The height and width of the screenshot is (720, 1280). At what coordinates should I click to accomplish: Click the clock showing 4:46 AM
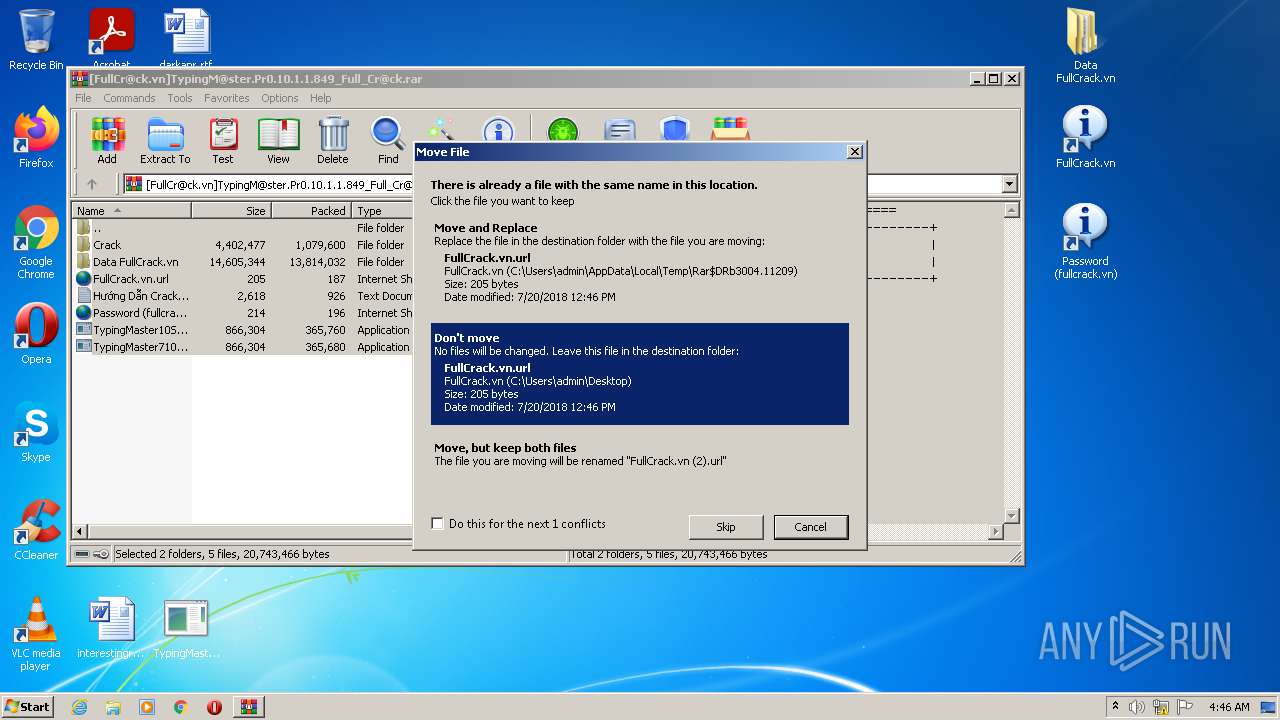pyautogui.click(x=1229, y=707)
